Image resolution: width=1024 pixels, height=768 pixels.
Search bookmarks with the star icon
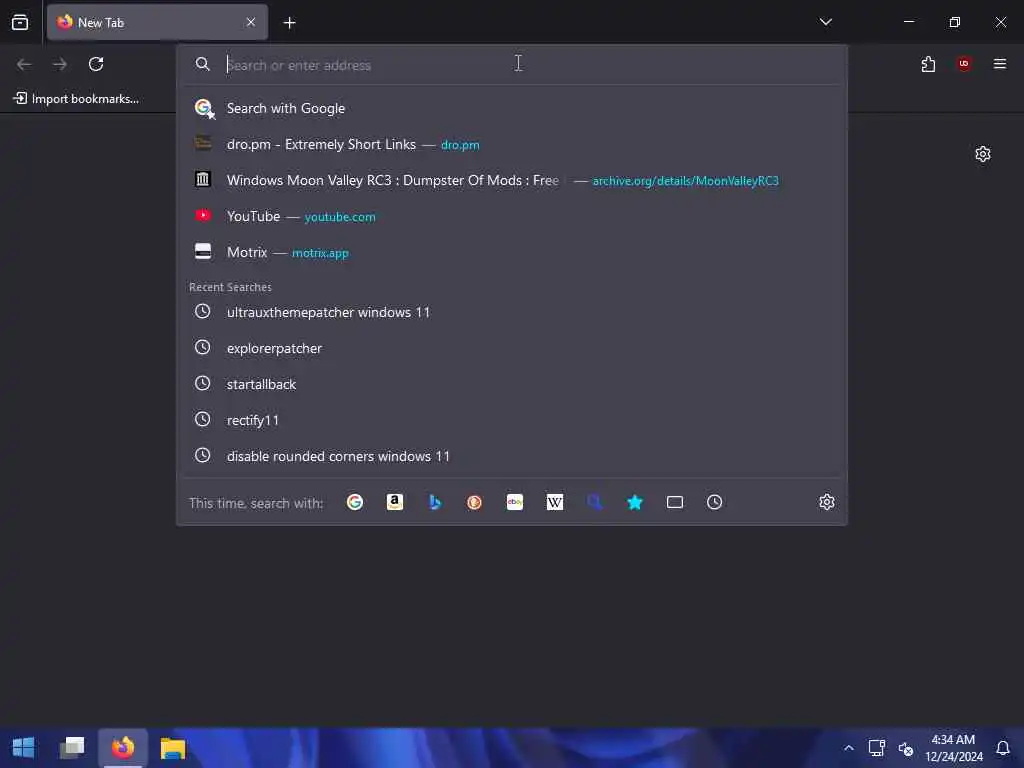point(635,502)
